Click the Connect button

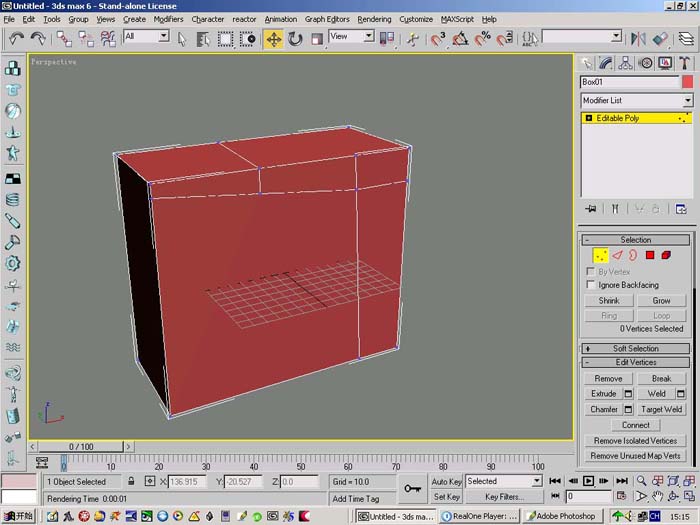click(636, 425)
